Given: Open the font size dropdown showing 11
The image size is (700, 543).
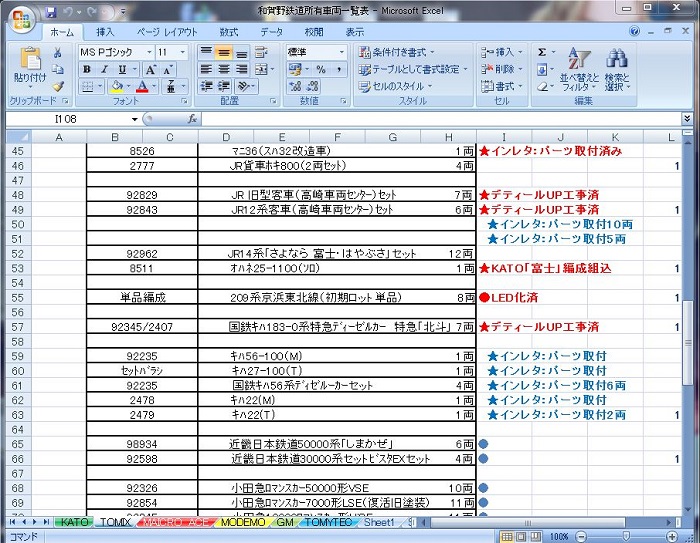Looking at the screenshot, I should point(182,52).
